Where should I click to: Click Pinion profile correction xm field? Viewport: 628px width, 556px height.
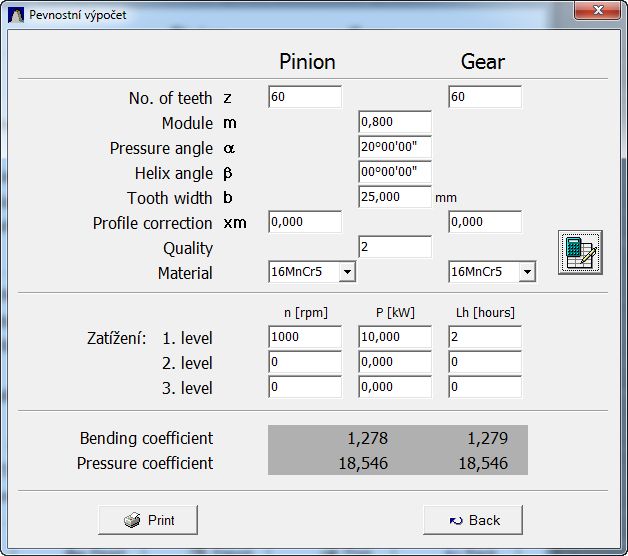tap(305, 222)
